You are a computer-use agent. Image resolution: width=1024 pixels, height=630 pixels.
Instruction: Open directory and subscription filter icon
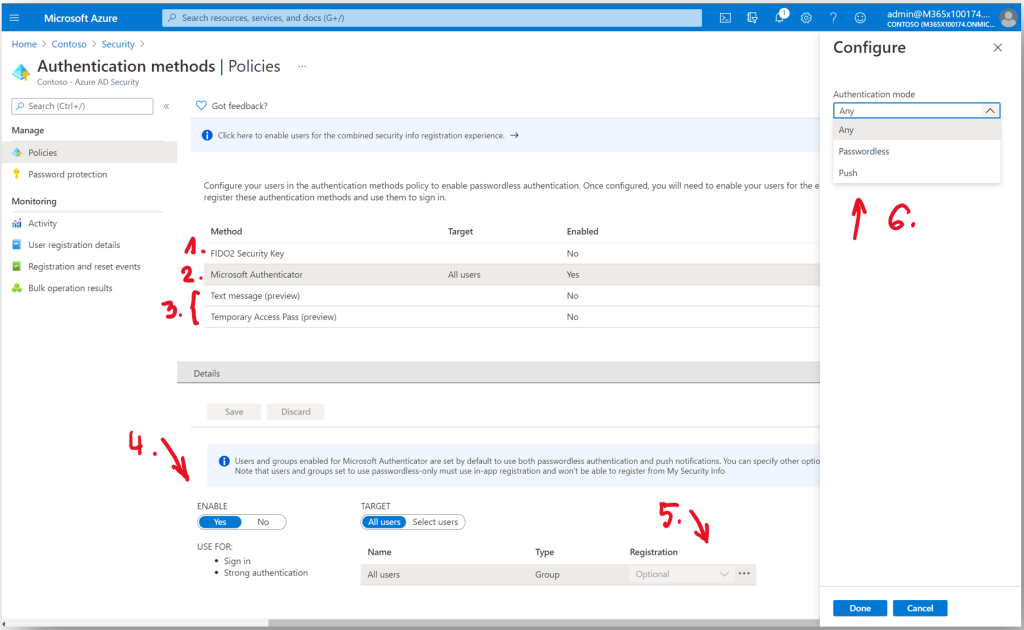752,17
